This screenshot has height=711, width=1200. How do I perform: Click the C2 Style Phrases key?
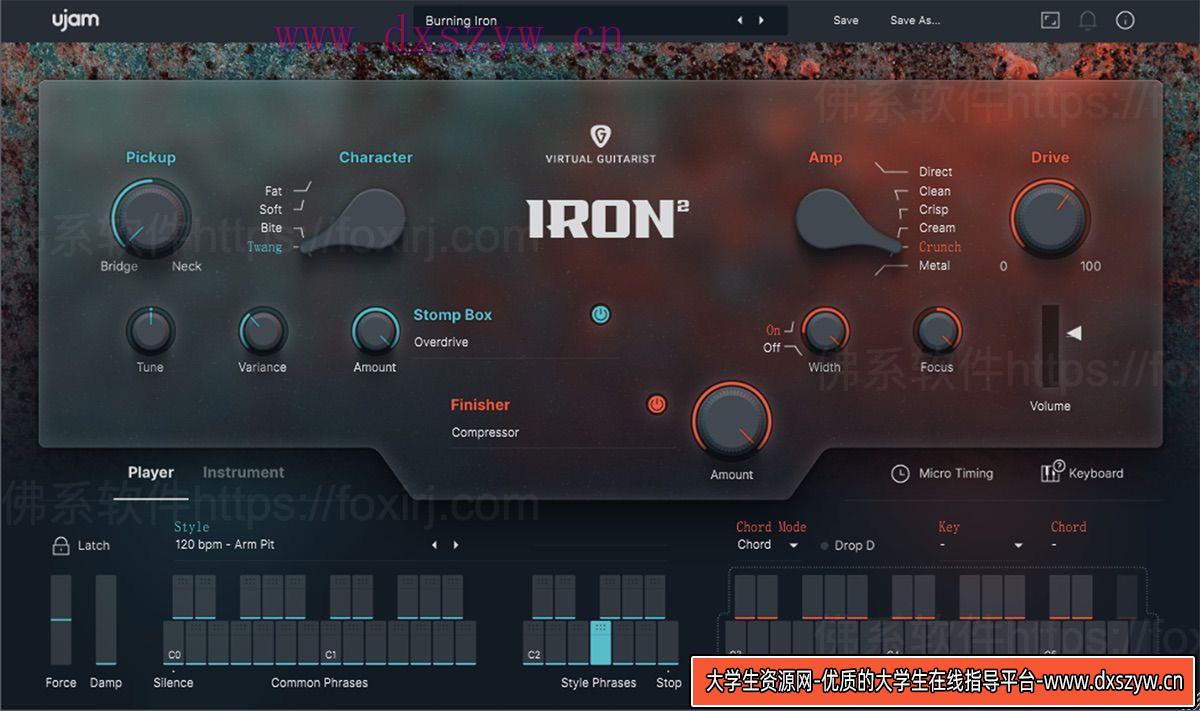(534, 643)
